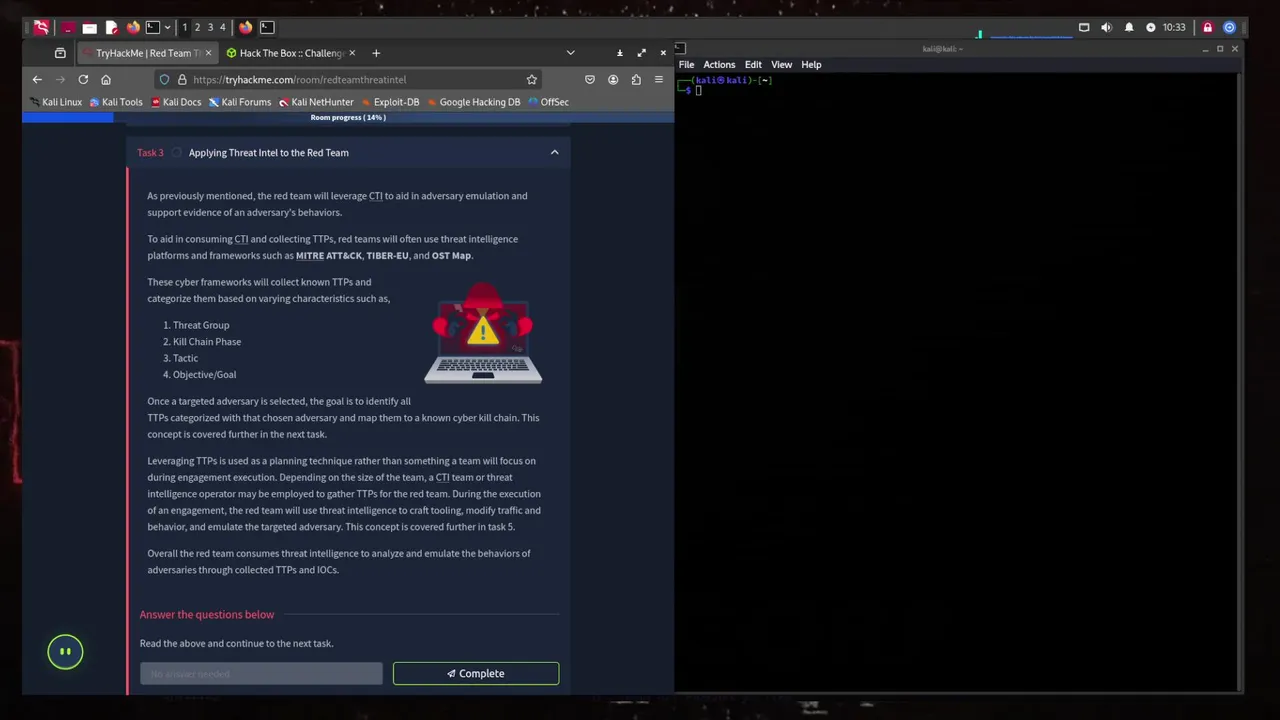
Task: Switch to workspace 2
Action: [x=197, y=27]
